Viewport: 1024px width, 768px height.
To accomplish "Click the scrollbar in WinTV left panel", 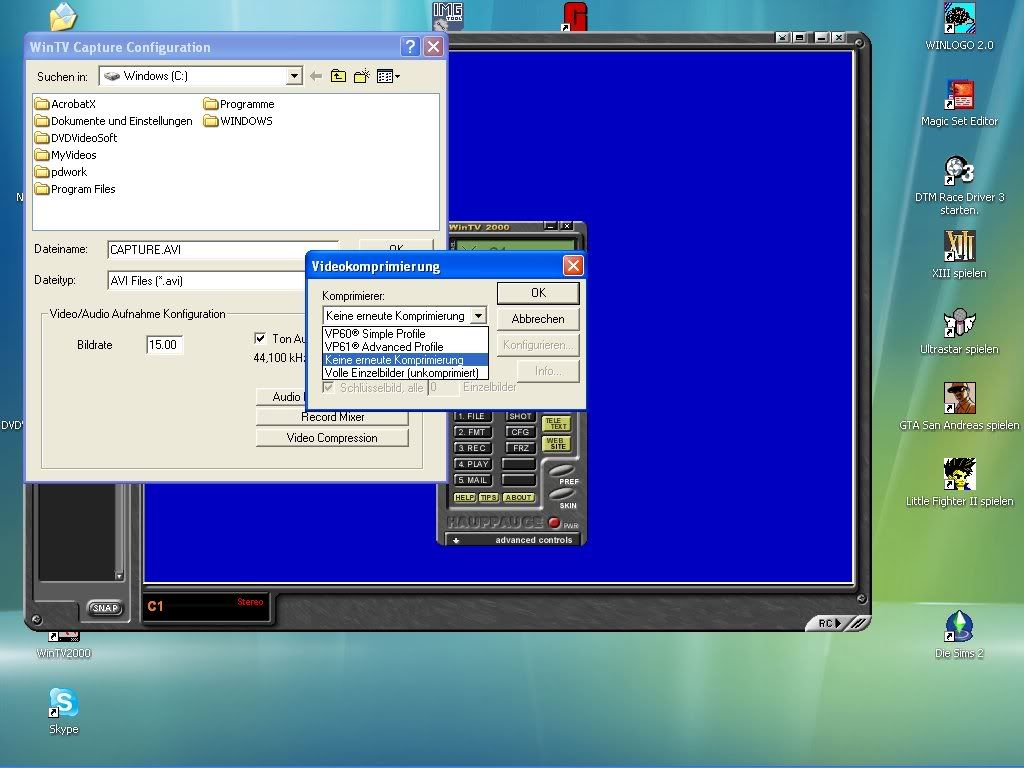I will [x=119, y=532].
